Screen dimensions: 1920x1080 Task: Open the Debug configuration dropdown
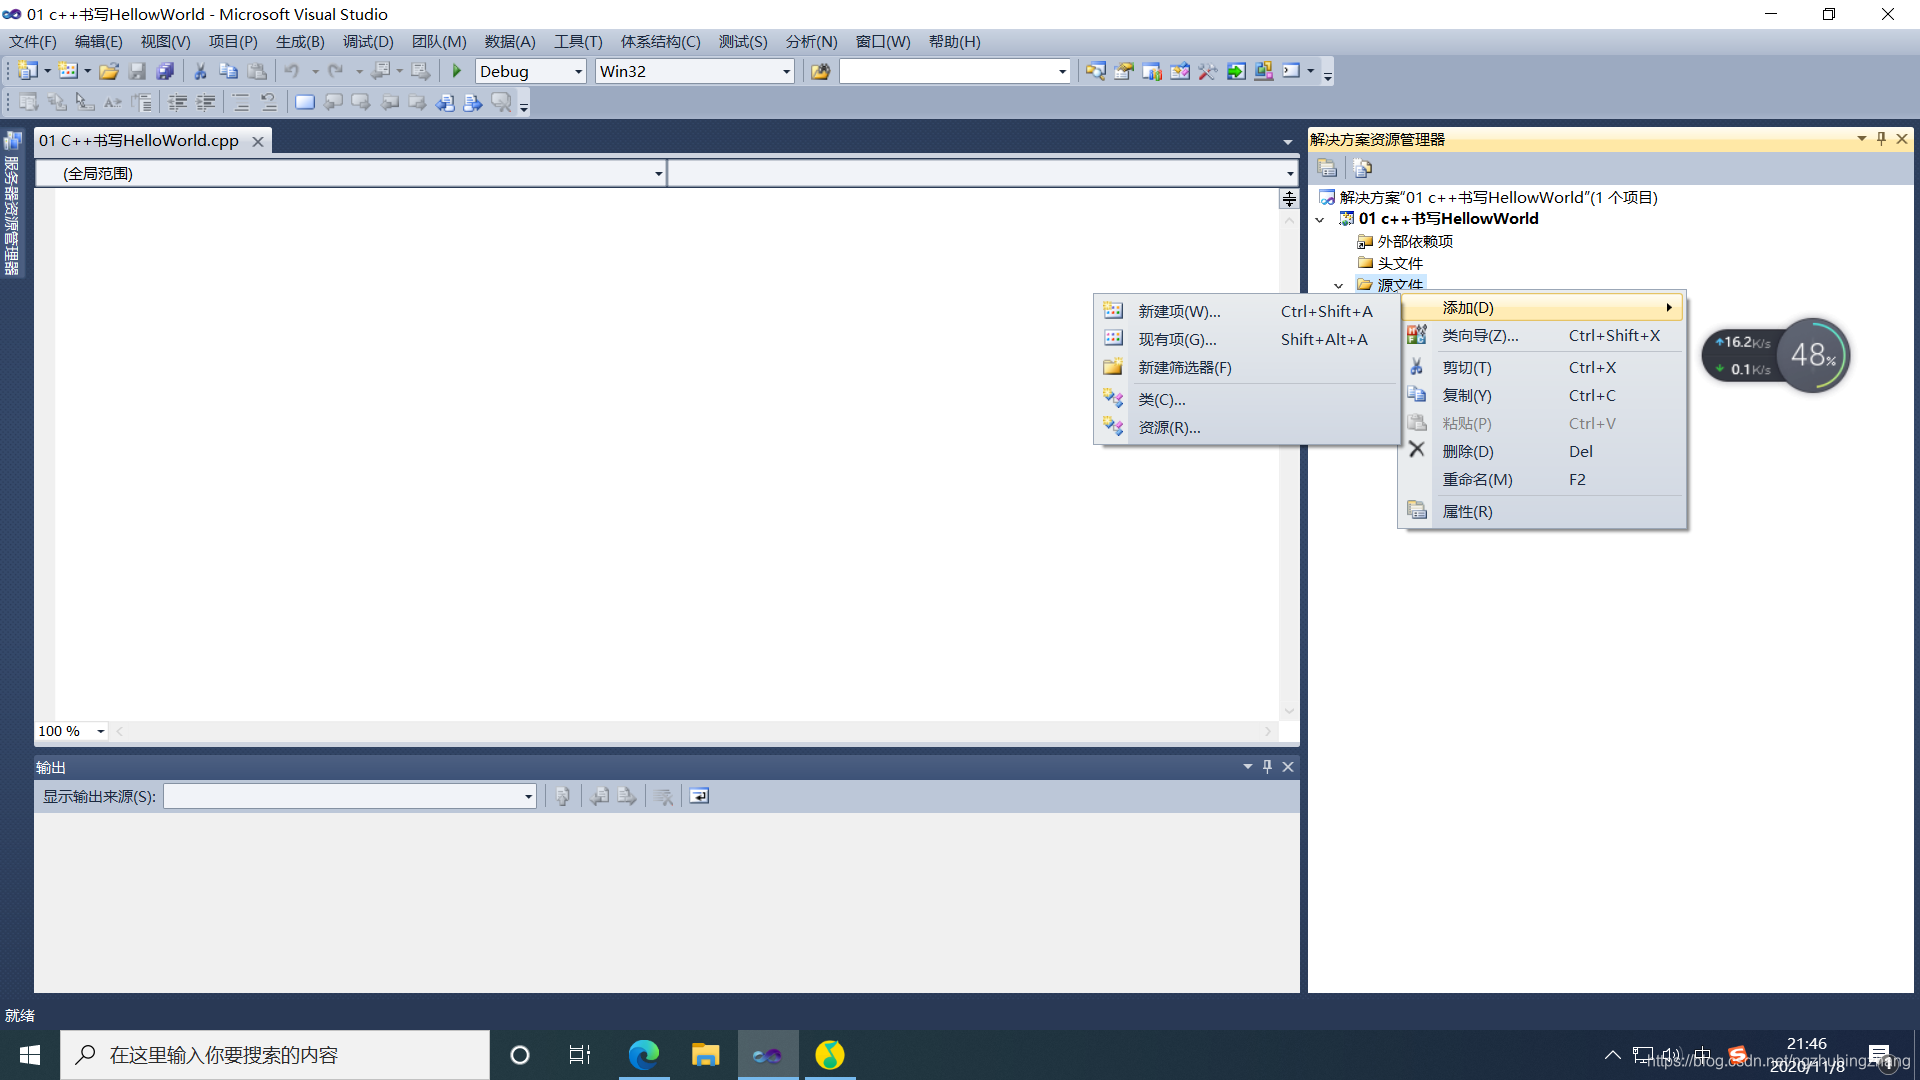pyautogui.click(x=578, y=71)
